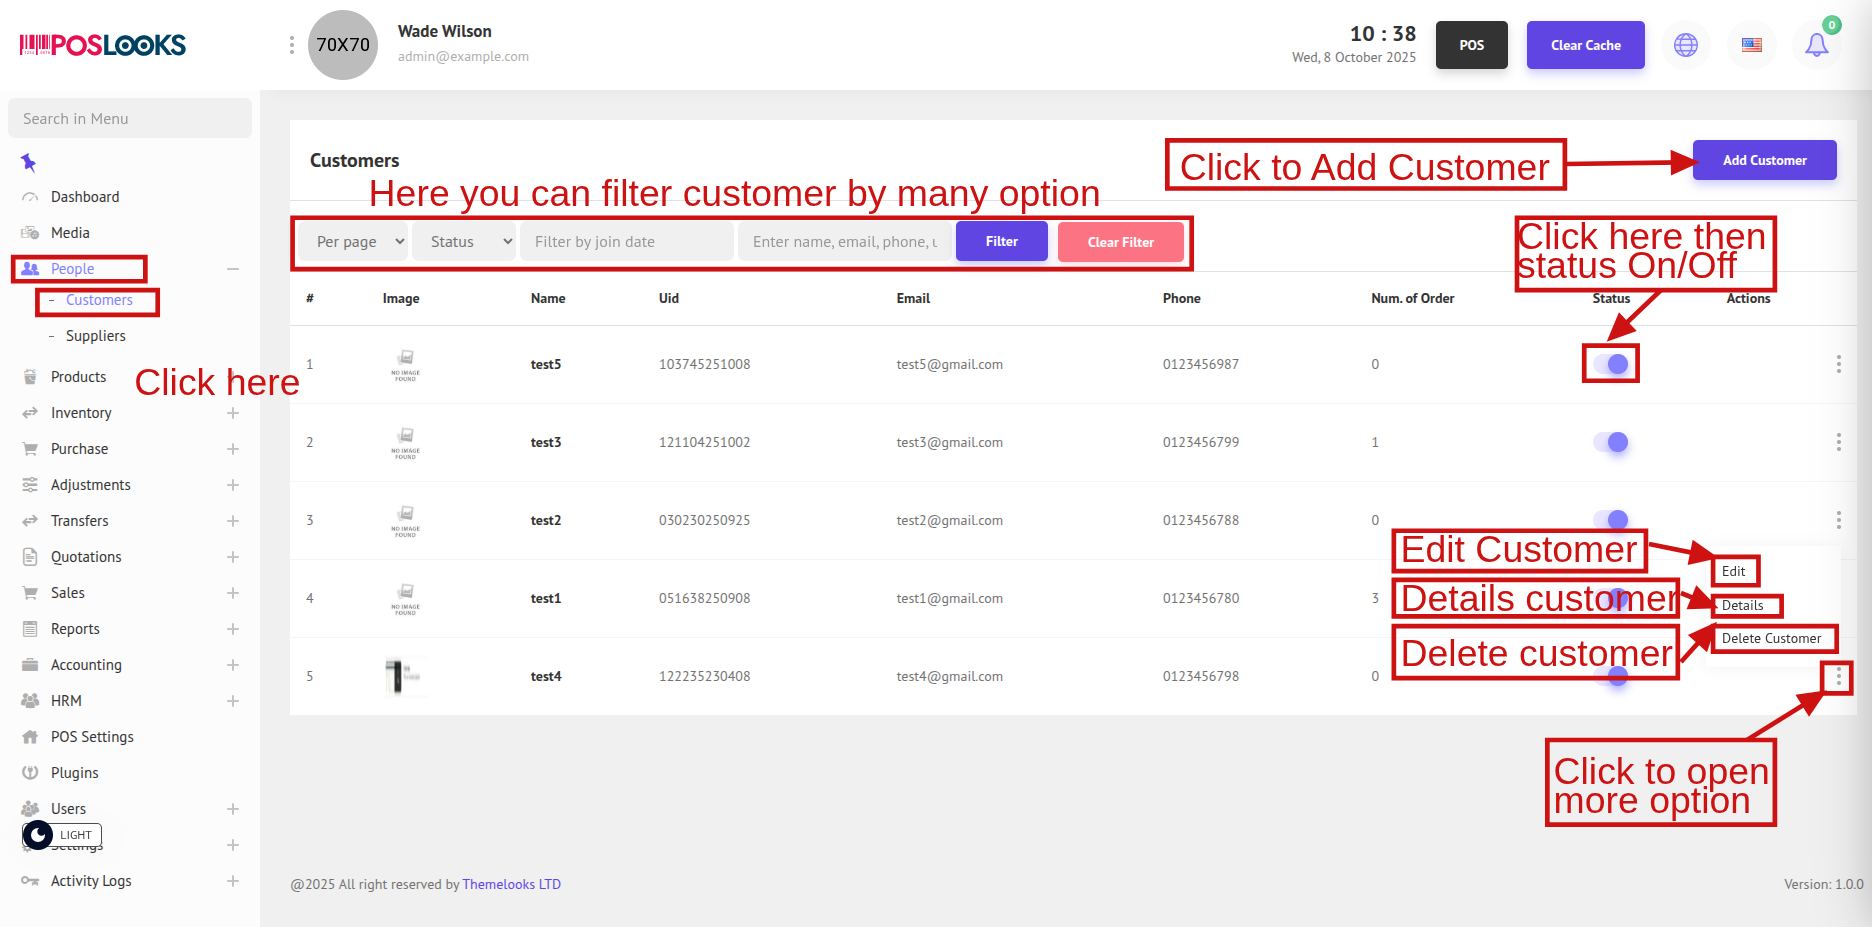Select Delete Customer from the options menu
Image resolution: width=1872 pixels, height=927 pixels.
point(1771,639)
